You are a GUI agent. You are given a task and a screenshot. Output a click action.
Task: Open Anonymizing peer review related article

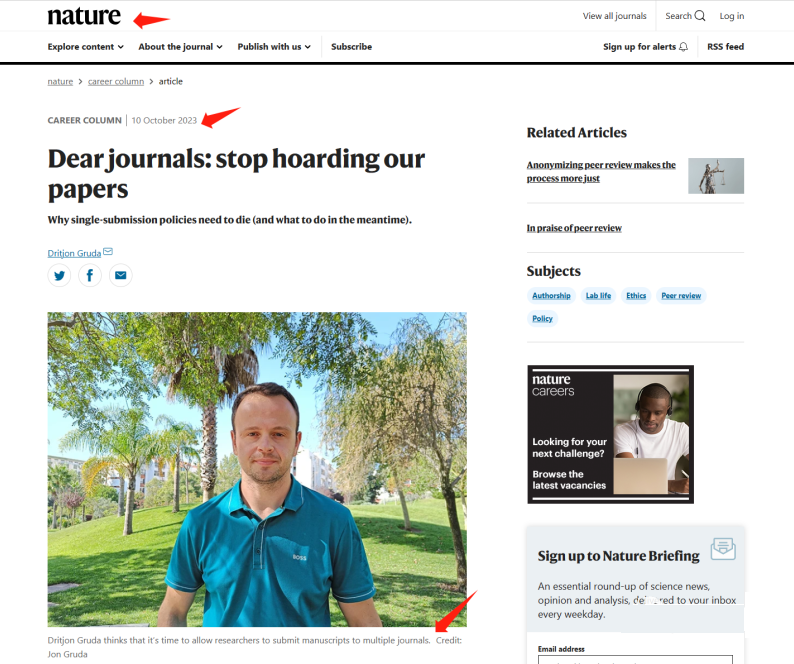(x=601, y=172)
